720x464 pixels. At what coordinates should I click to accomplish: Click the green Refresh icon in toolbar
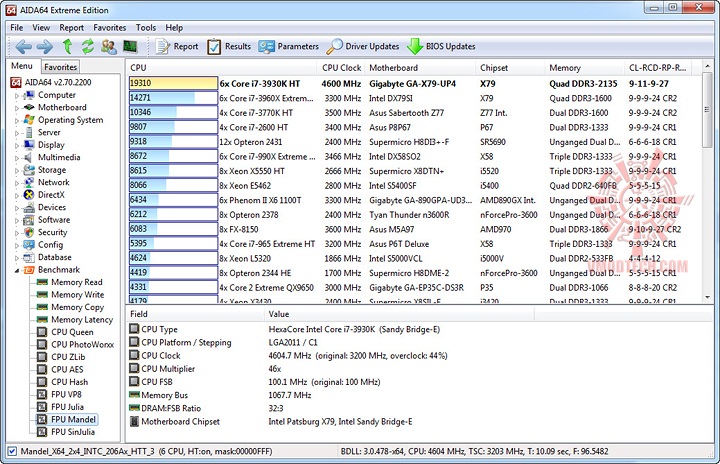pyautogui.click(x=88, y=46)
